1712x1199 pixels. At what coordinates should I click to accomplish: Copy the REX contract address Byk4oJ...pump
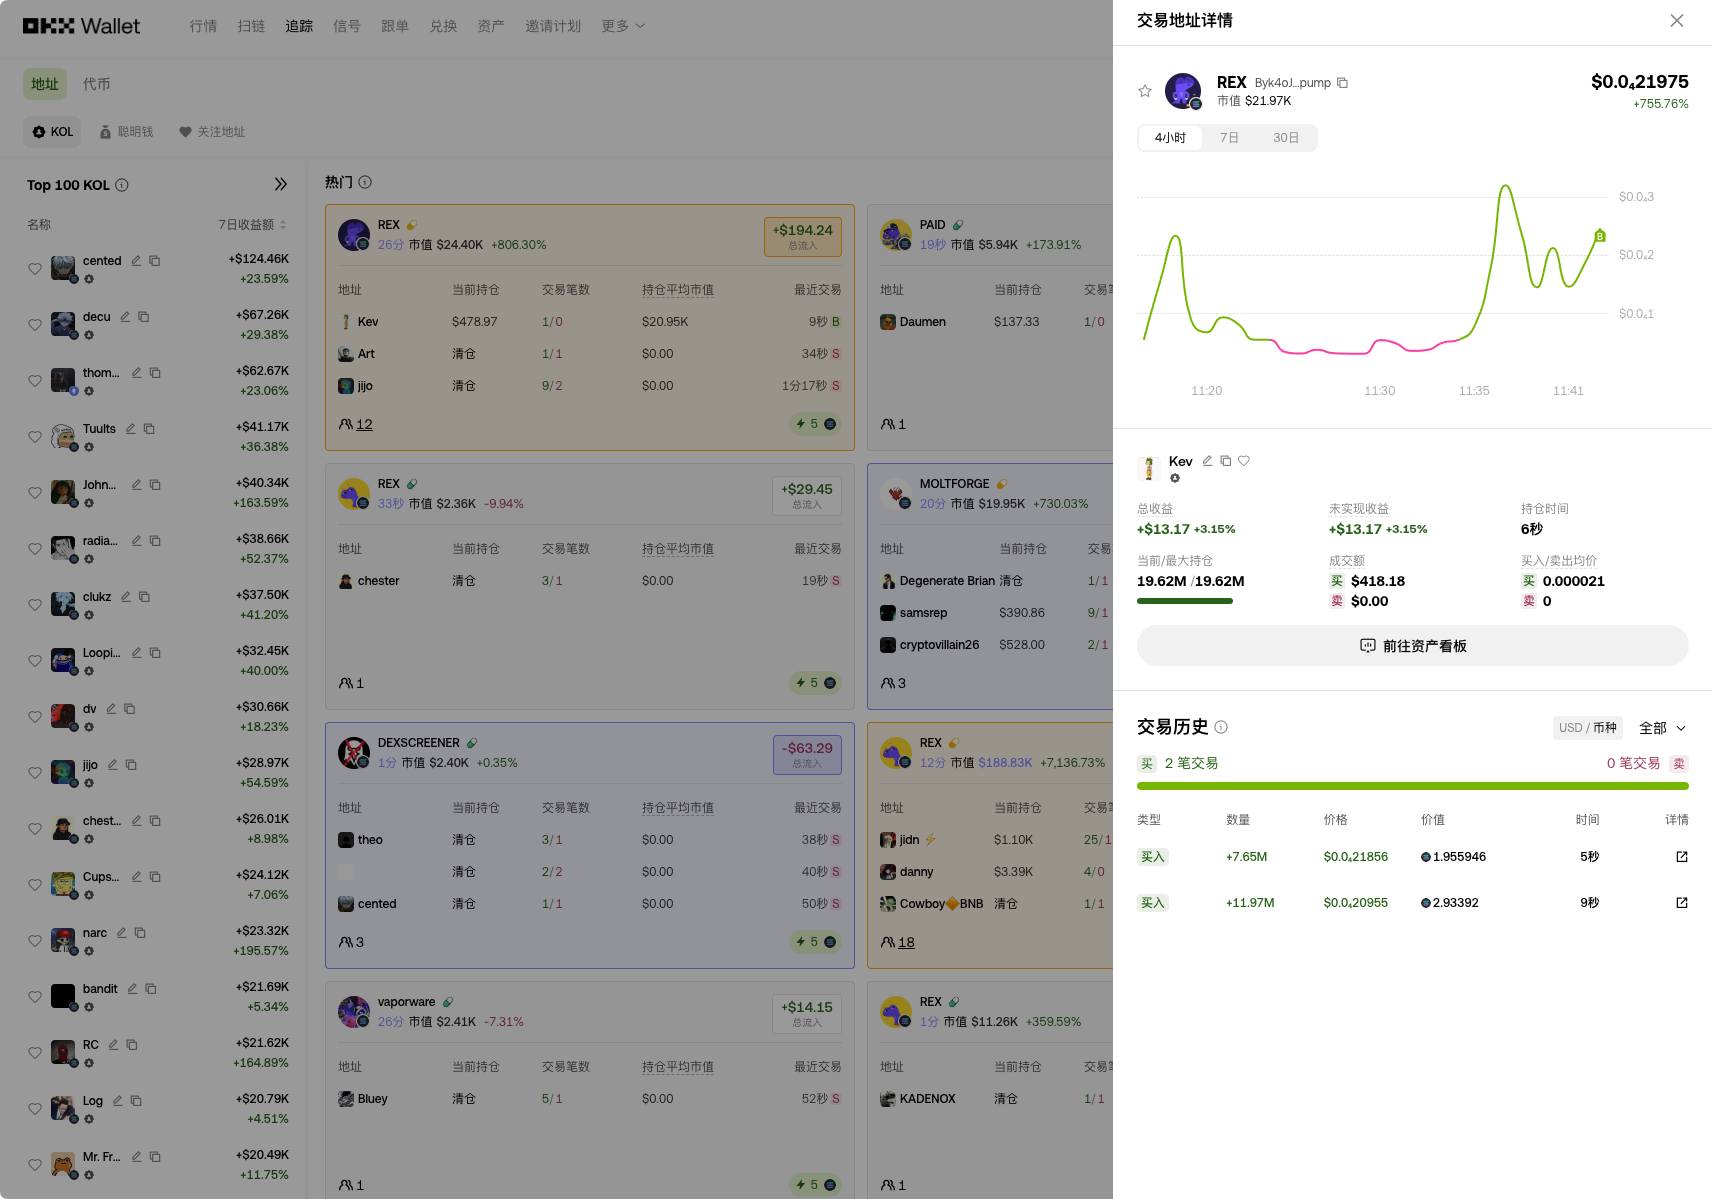pyautogui.click(x=1343, y=82)
